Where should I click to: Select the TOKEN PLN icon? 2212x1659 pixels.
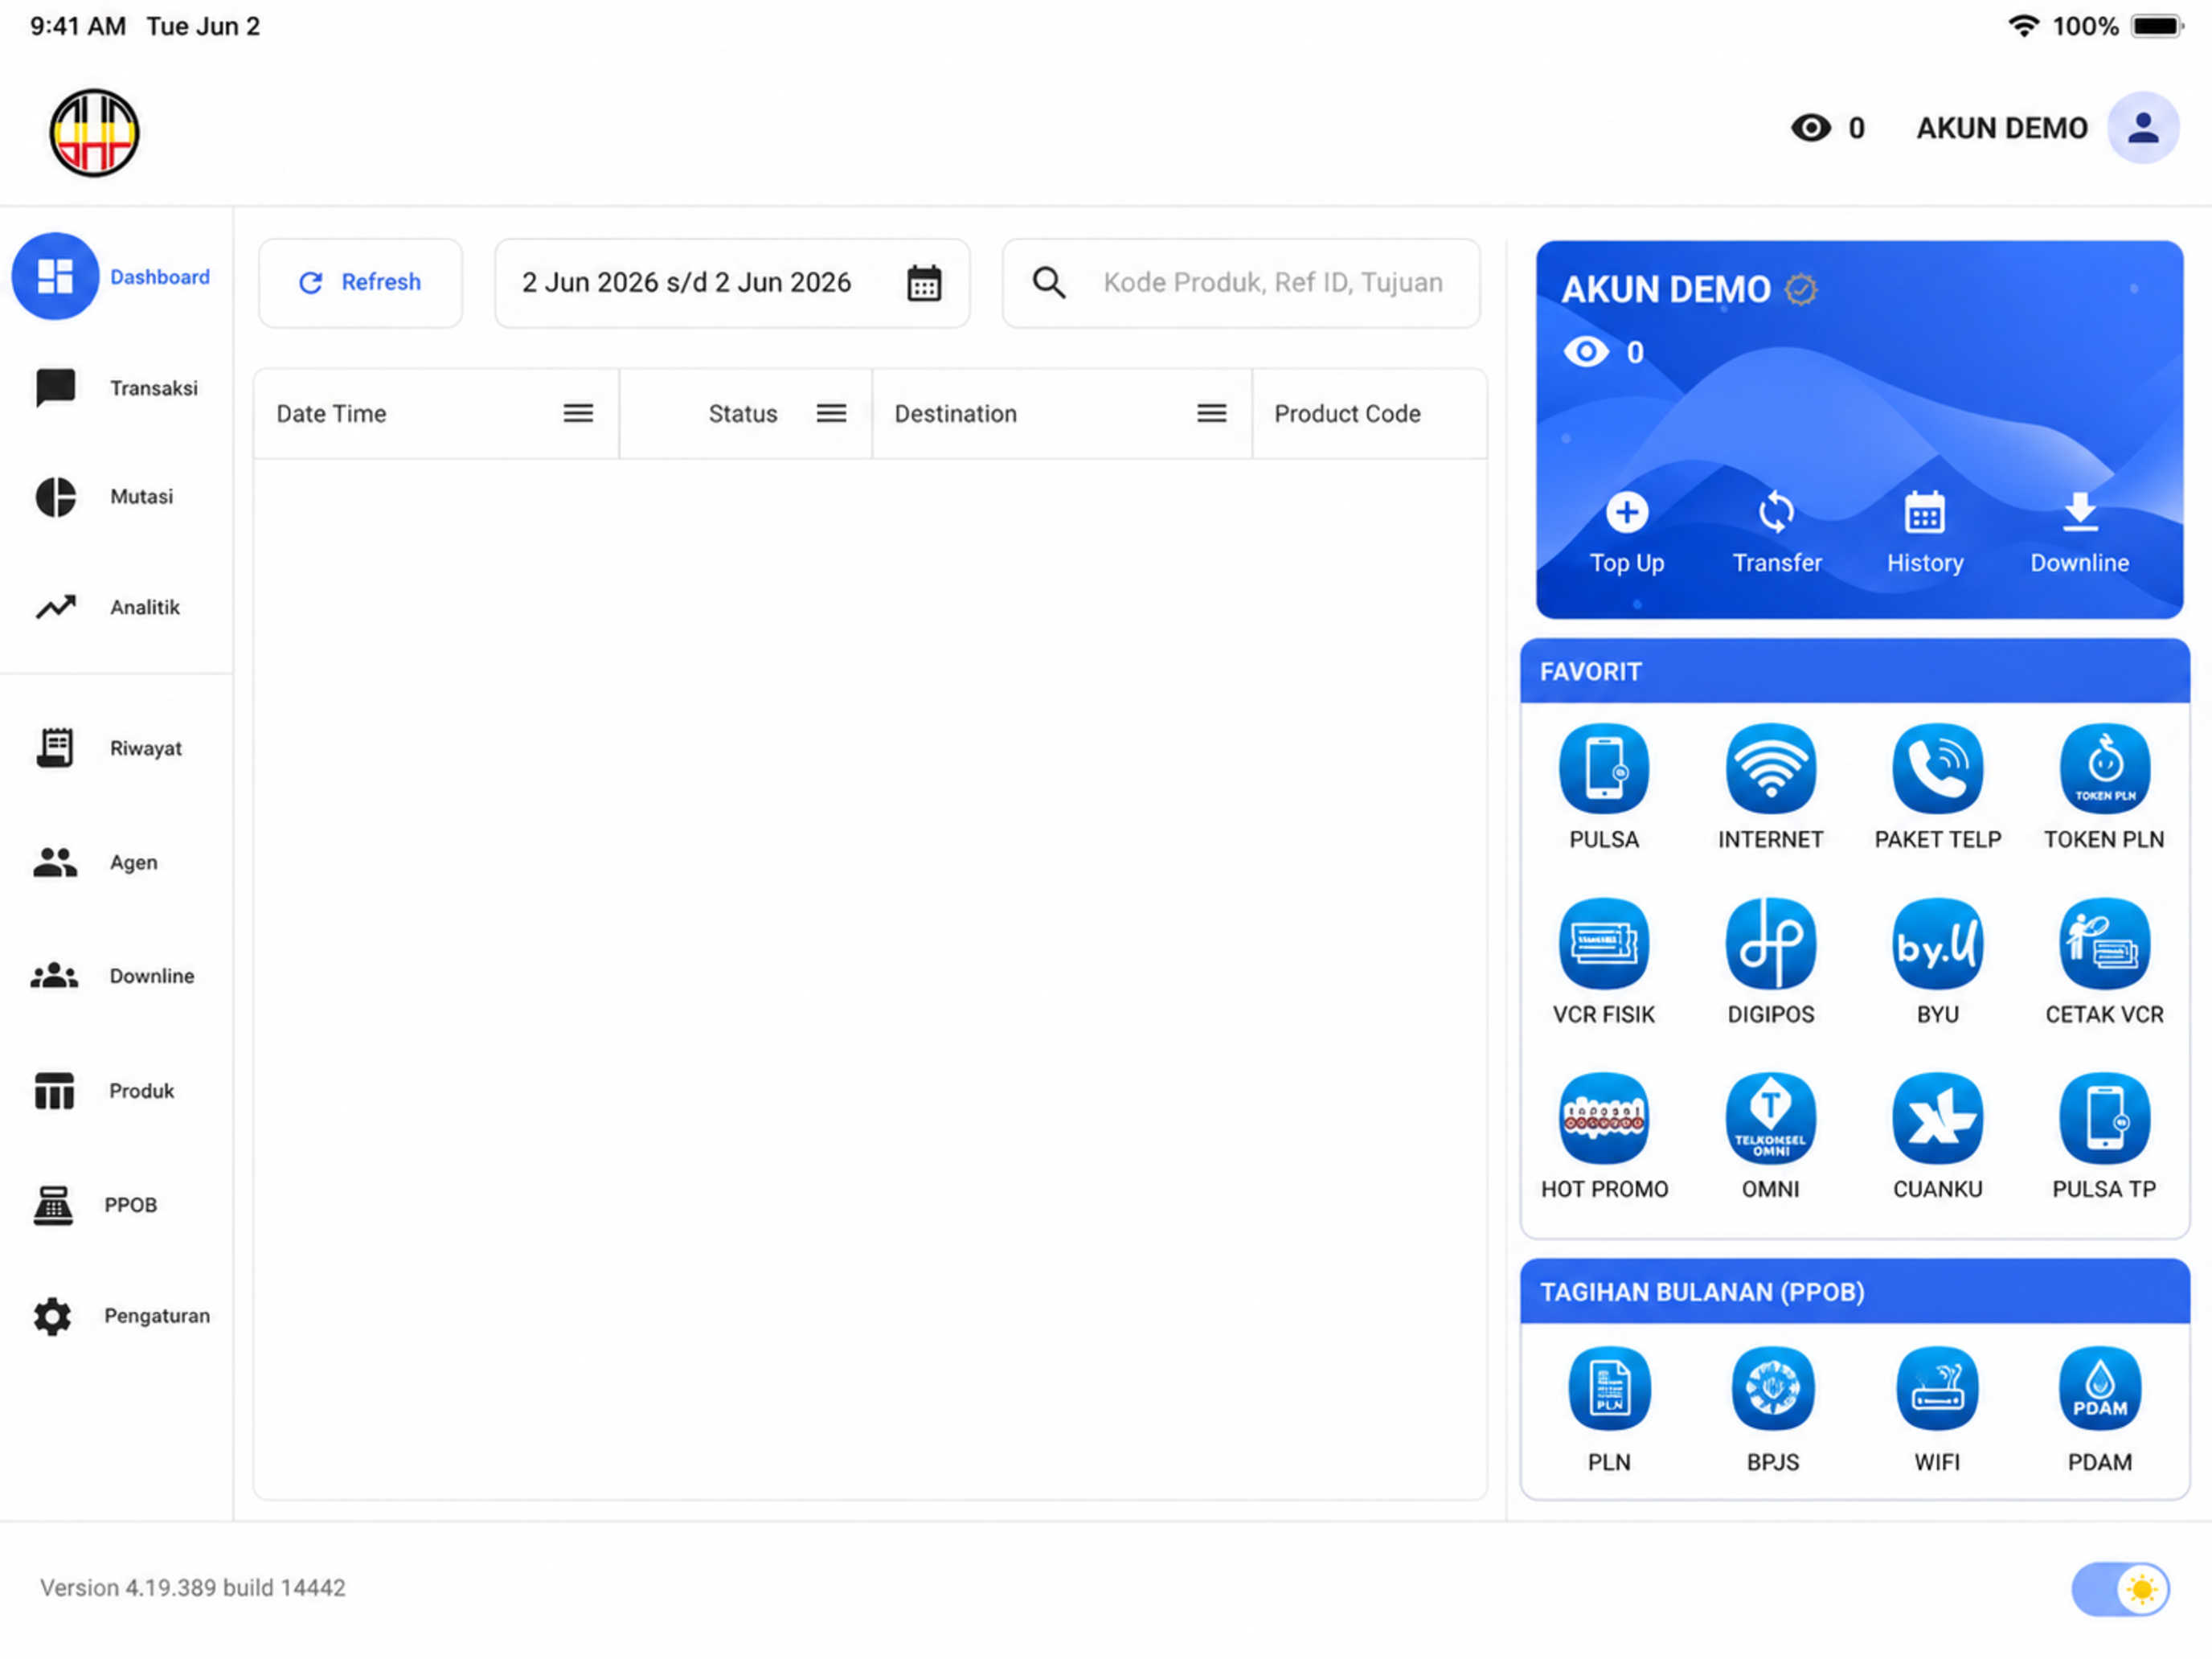2104,768
